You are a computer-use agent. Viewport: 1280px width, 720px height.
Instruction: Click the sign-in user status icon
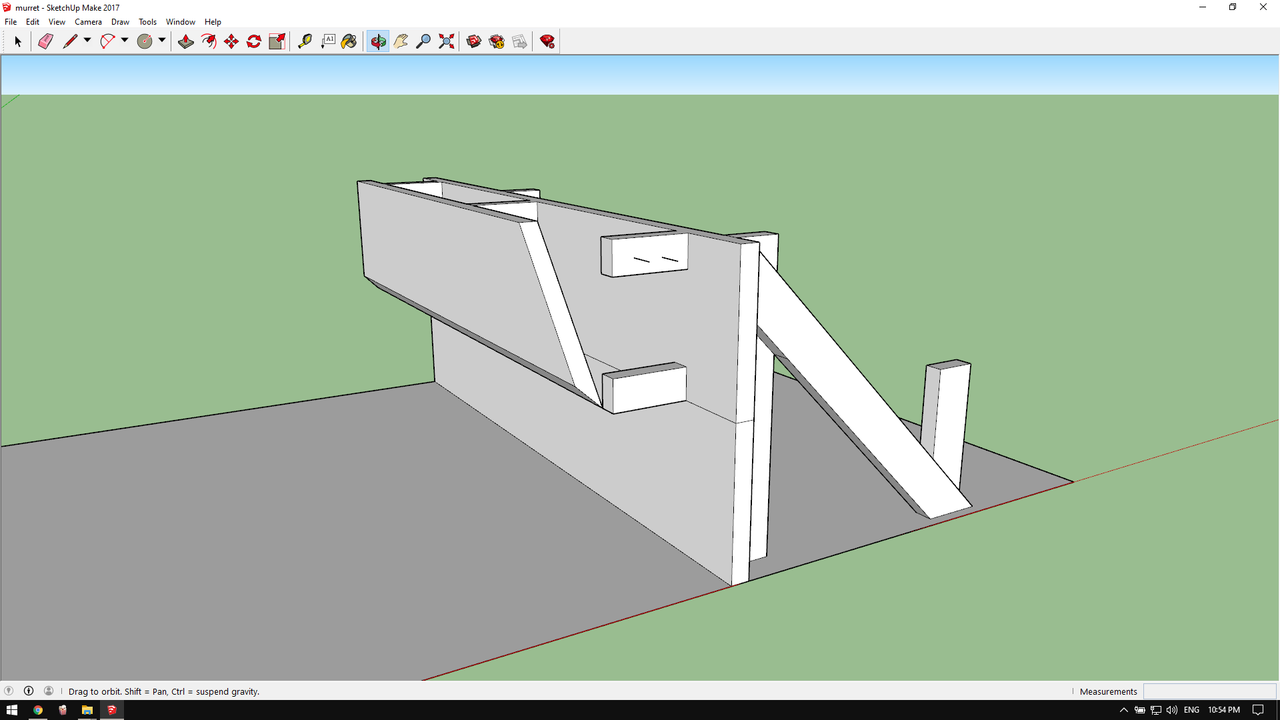click(48, 691)
